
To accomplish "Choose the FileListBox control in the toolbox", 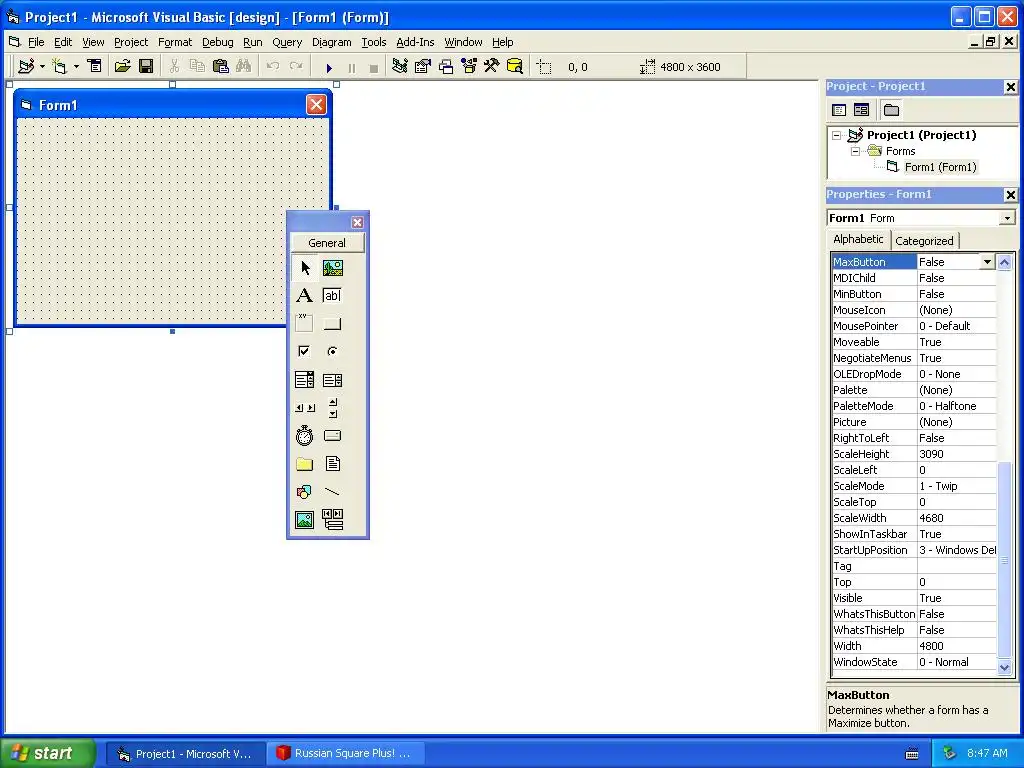I will (x=332, y=464).
